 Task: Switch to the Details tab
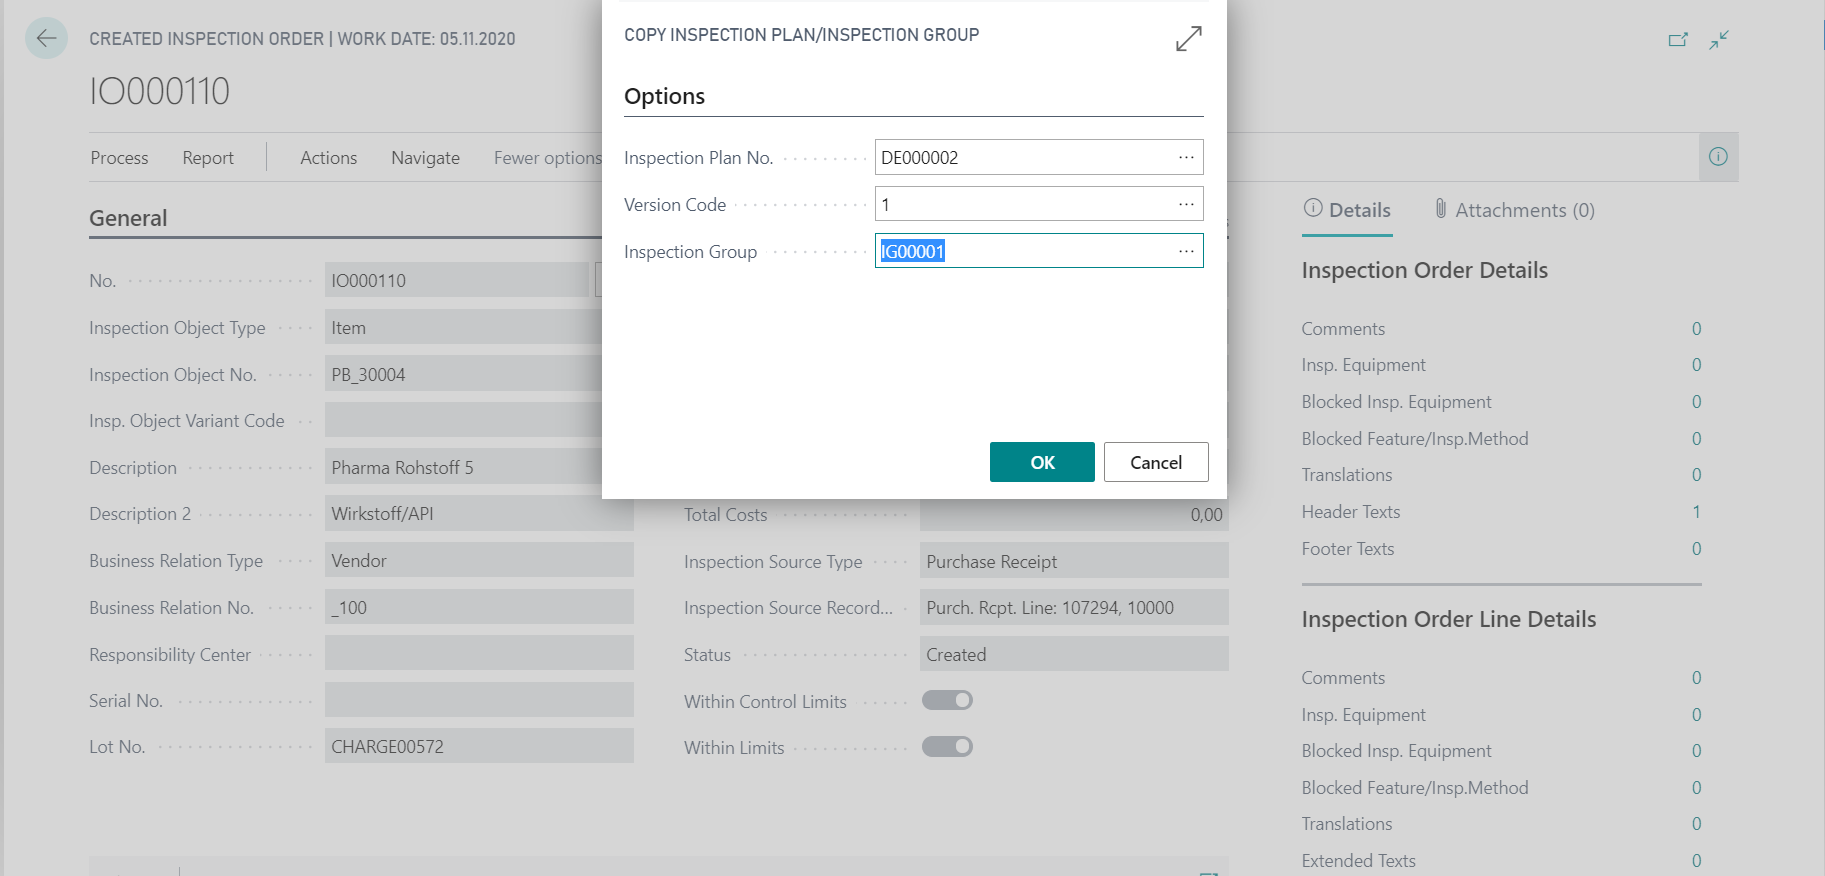coord(1347,210)
